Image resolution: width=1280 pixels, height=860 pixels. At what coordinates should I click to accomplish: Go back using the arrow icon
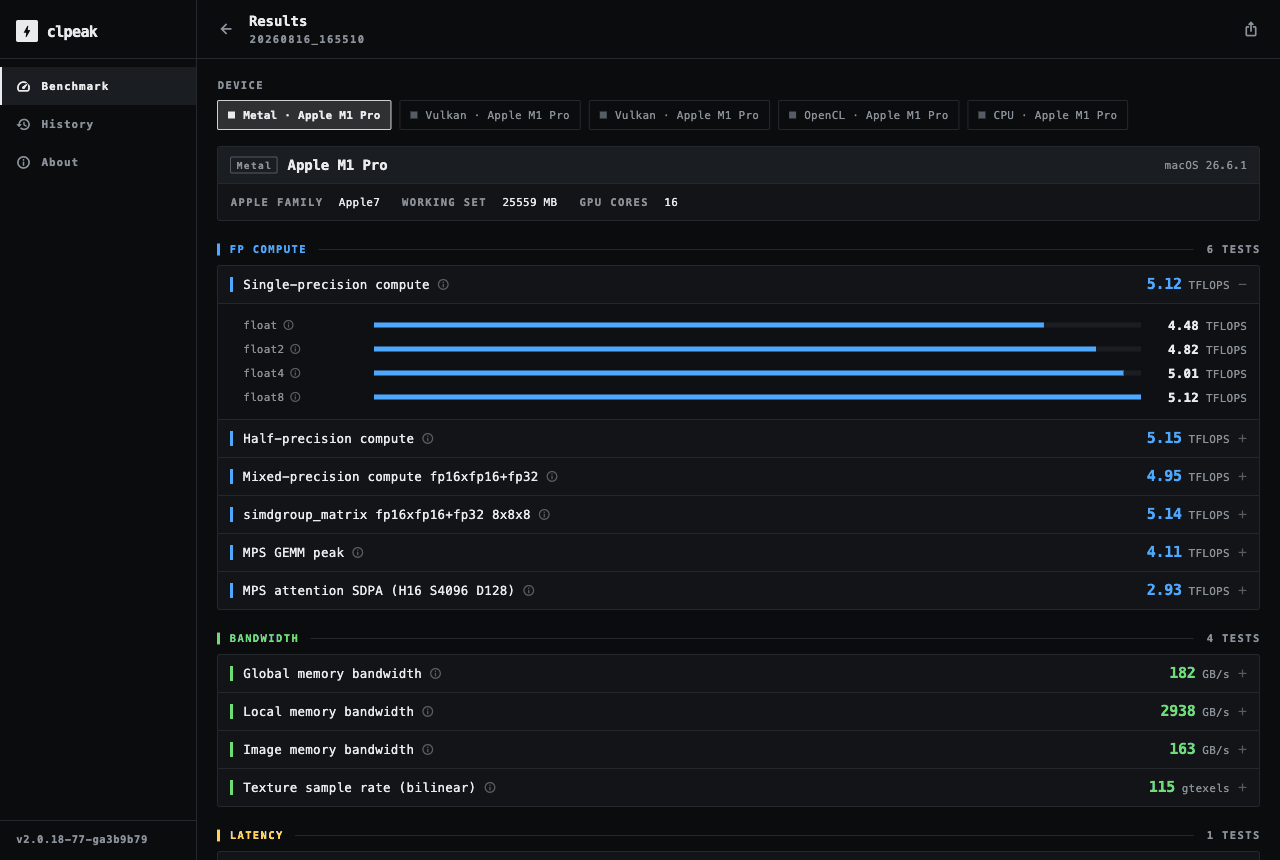click(226, 29)
